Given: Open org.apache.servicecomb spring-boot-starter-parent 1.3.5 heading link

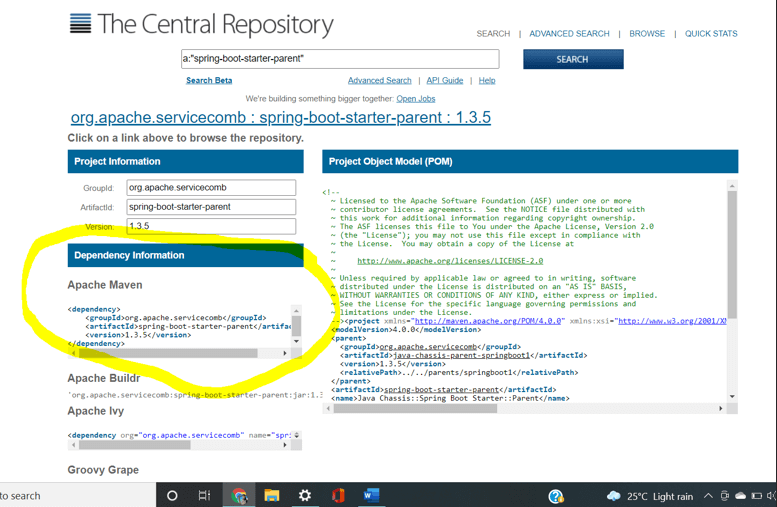Looking at the screenshot, I should click(x=281, y=117).
